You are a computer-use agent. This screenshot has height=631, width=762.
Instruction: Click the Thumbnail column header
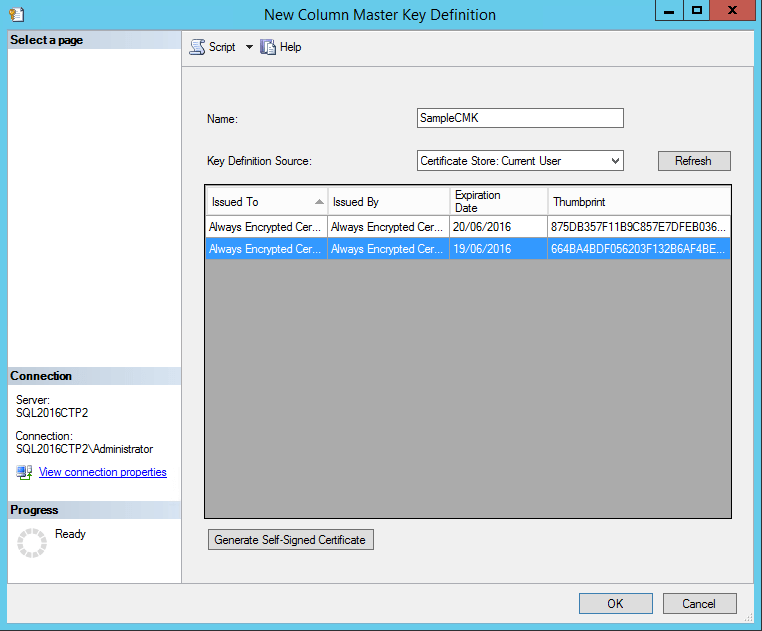(638, 201)
